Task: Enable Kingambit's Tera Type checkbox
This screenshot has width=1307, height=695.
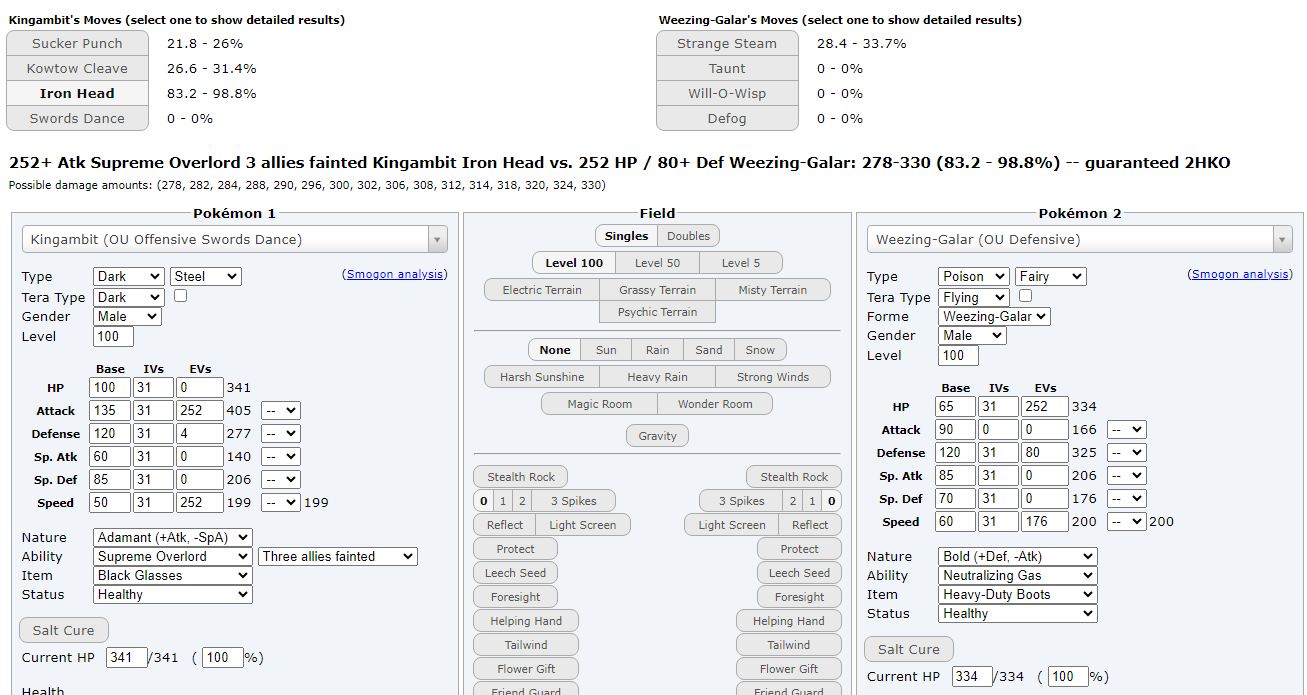Action: click(181, 296)
